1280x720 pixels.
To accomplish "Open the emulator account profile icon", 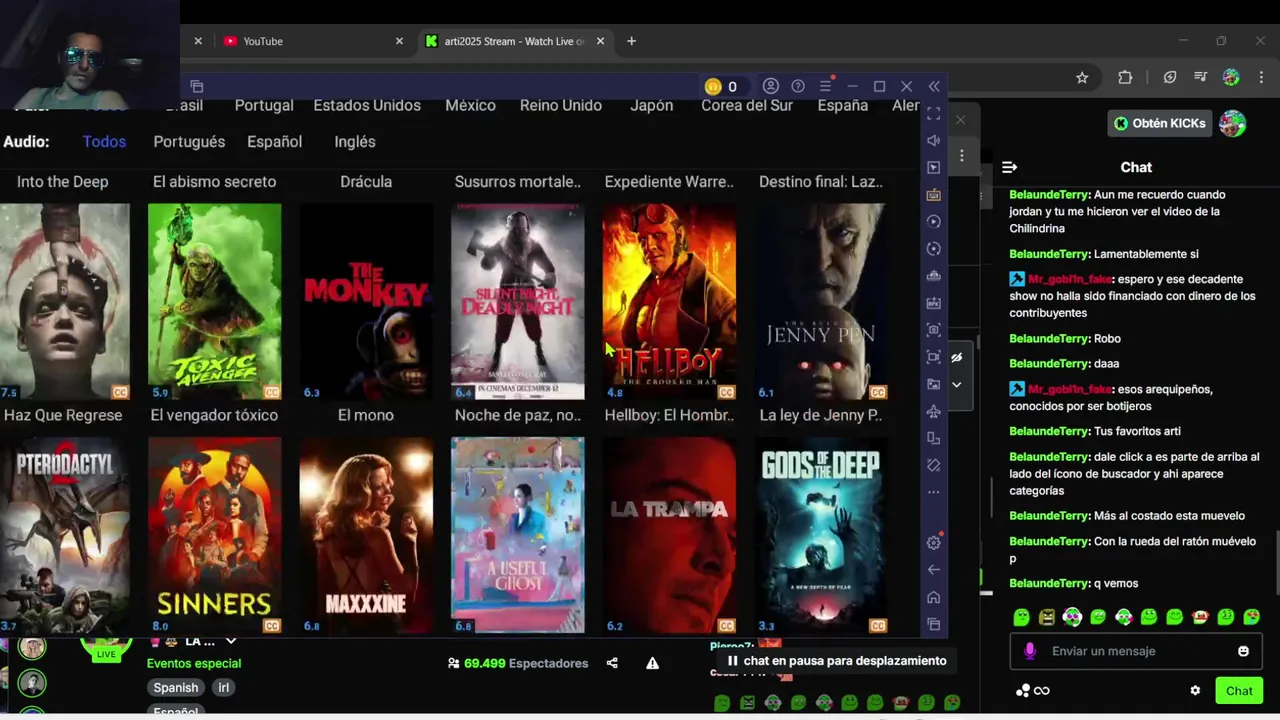I will coord(770,86).
